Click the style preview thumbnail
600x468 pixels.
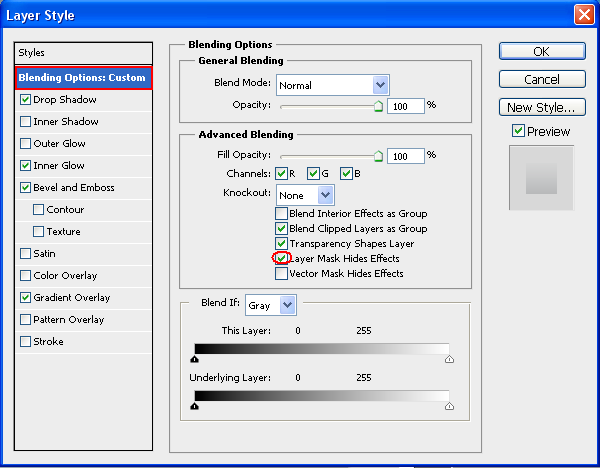tap(541, 178)
